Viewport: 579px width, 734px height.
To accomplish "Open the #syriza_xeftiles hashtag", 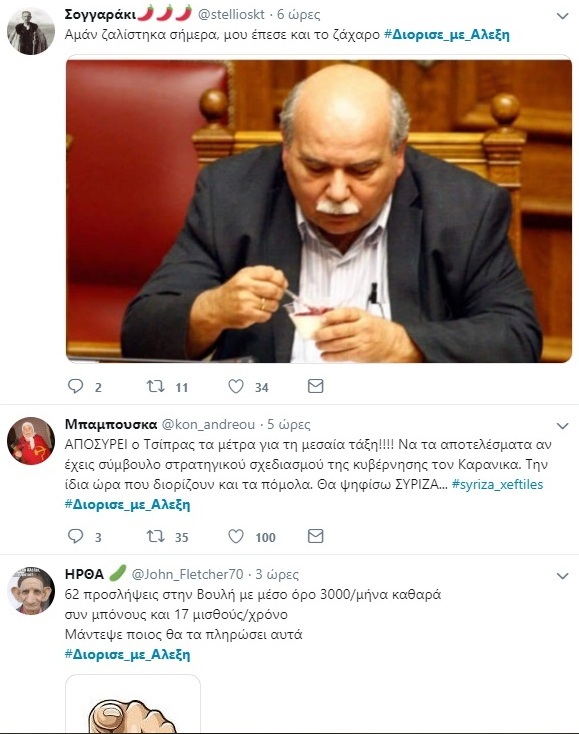I will [498, 484].
